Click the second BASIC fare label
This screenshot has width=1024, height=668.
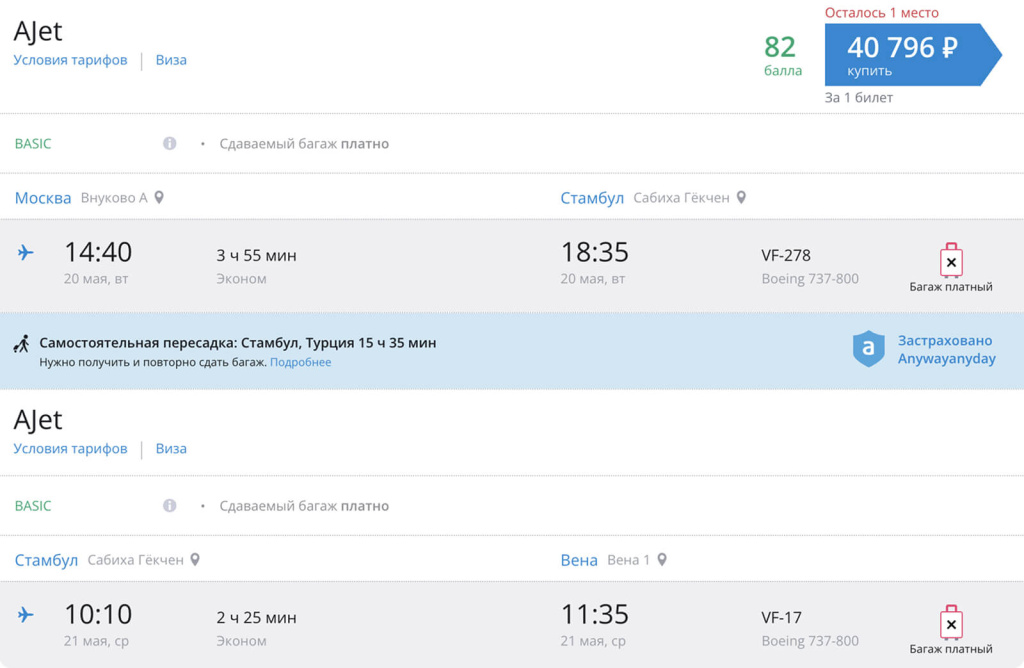(33, 506)
